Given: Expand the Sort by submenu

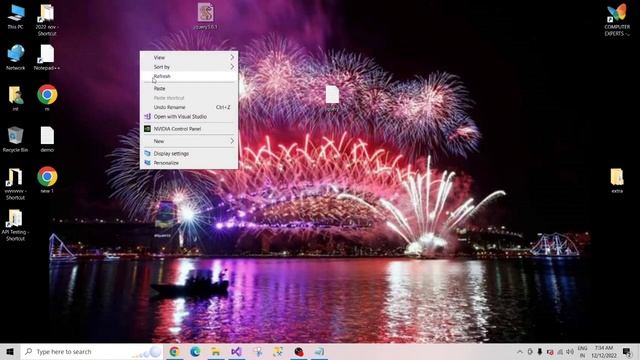Looking at the screenshot, I should click(x=189, y=67).
